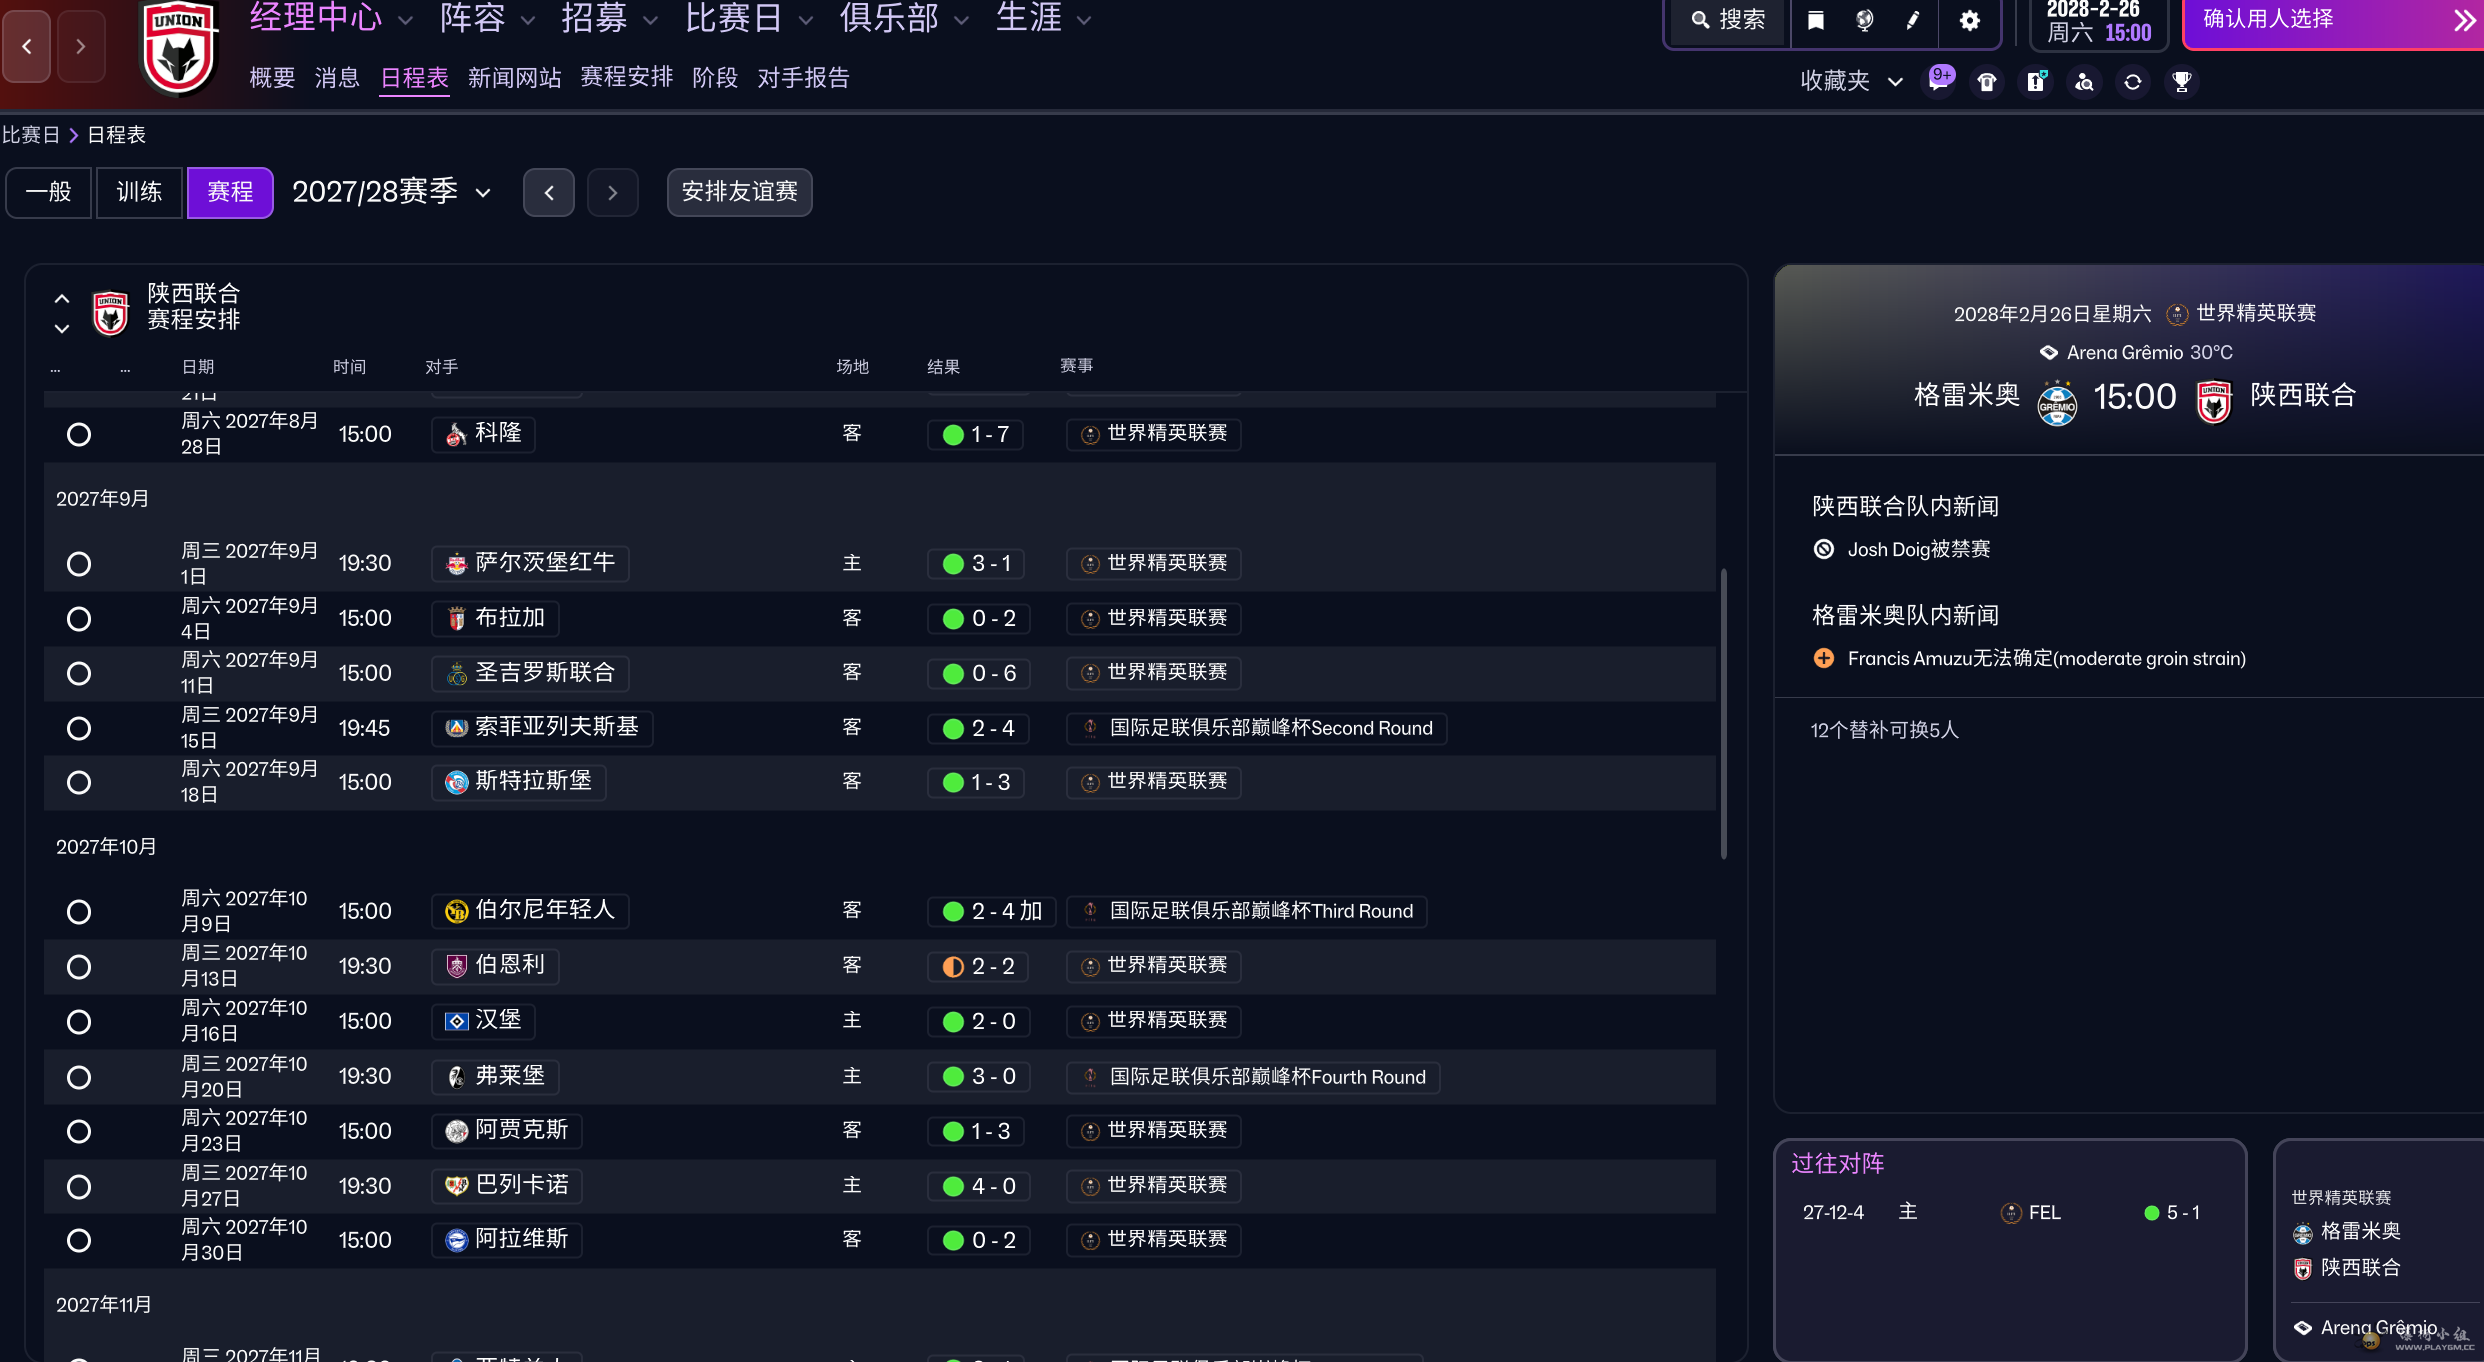Open the bookmark icon in top bar

[1816, 20]
